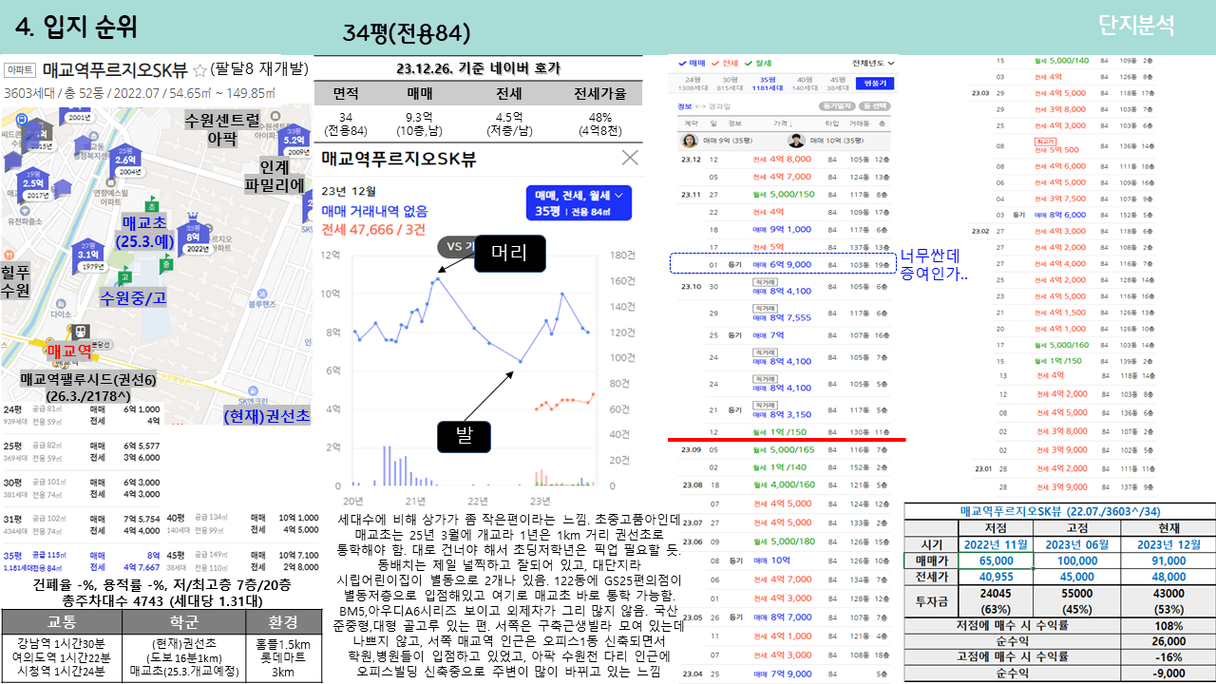Viewport: 1216px width, 684px height.
Task: Click the (현재)권선초 map label
Action: 266,414
